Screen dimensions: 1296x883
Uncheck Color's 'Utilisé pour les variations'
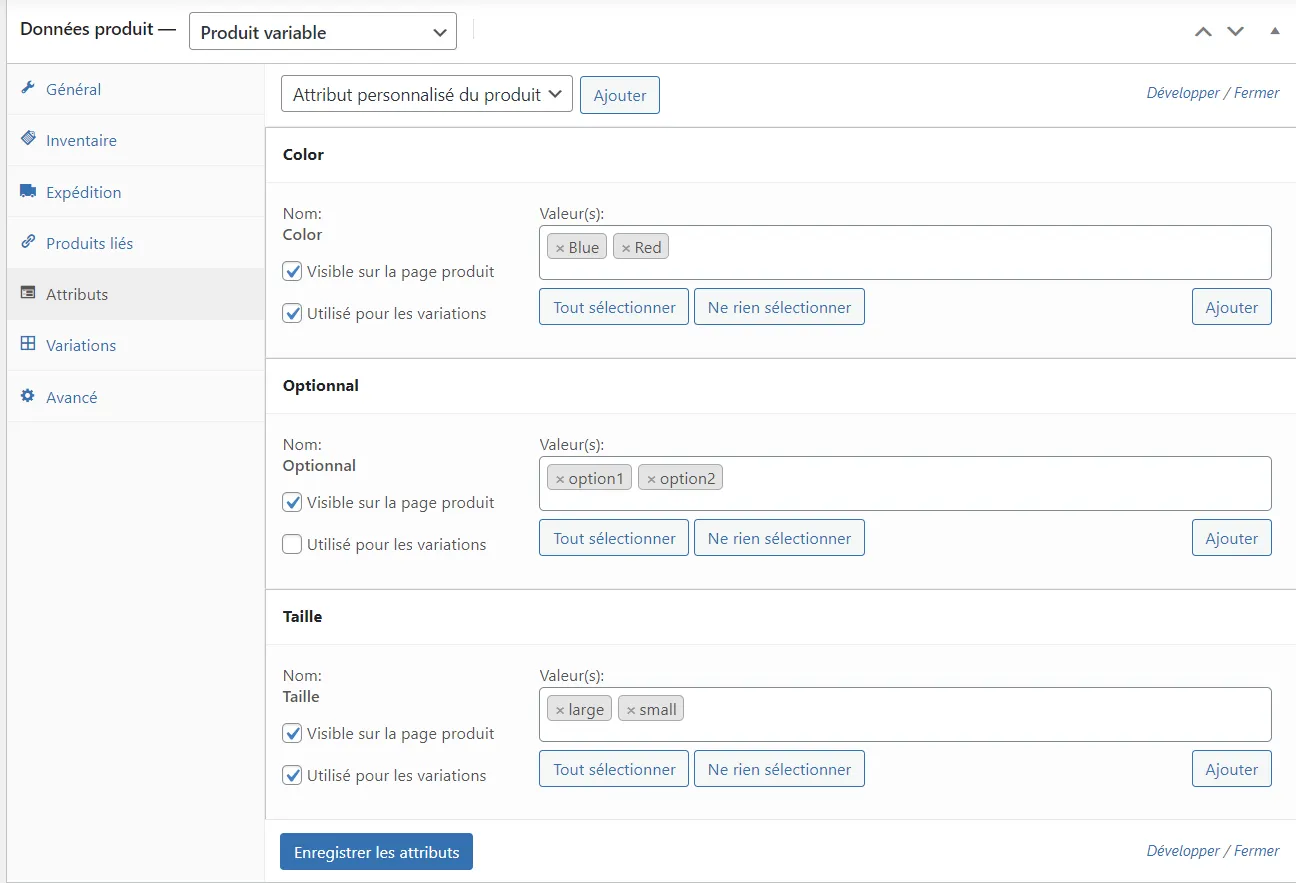click(x=292, y=313)
